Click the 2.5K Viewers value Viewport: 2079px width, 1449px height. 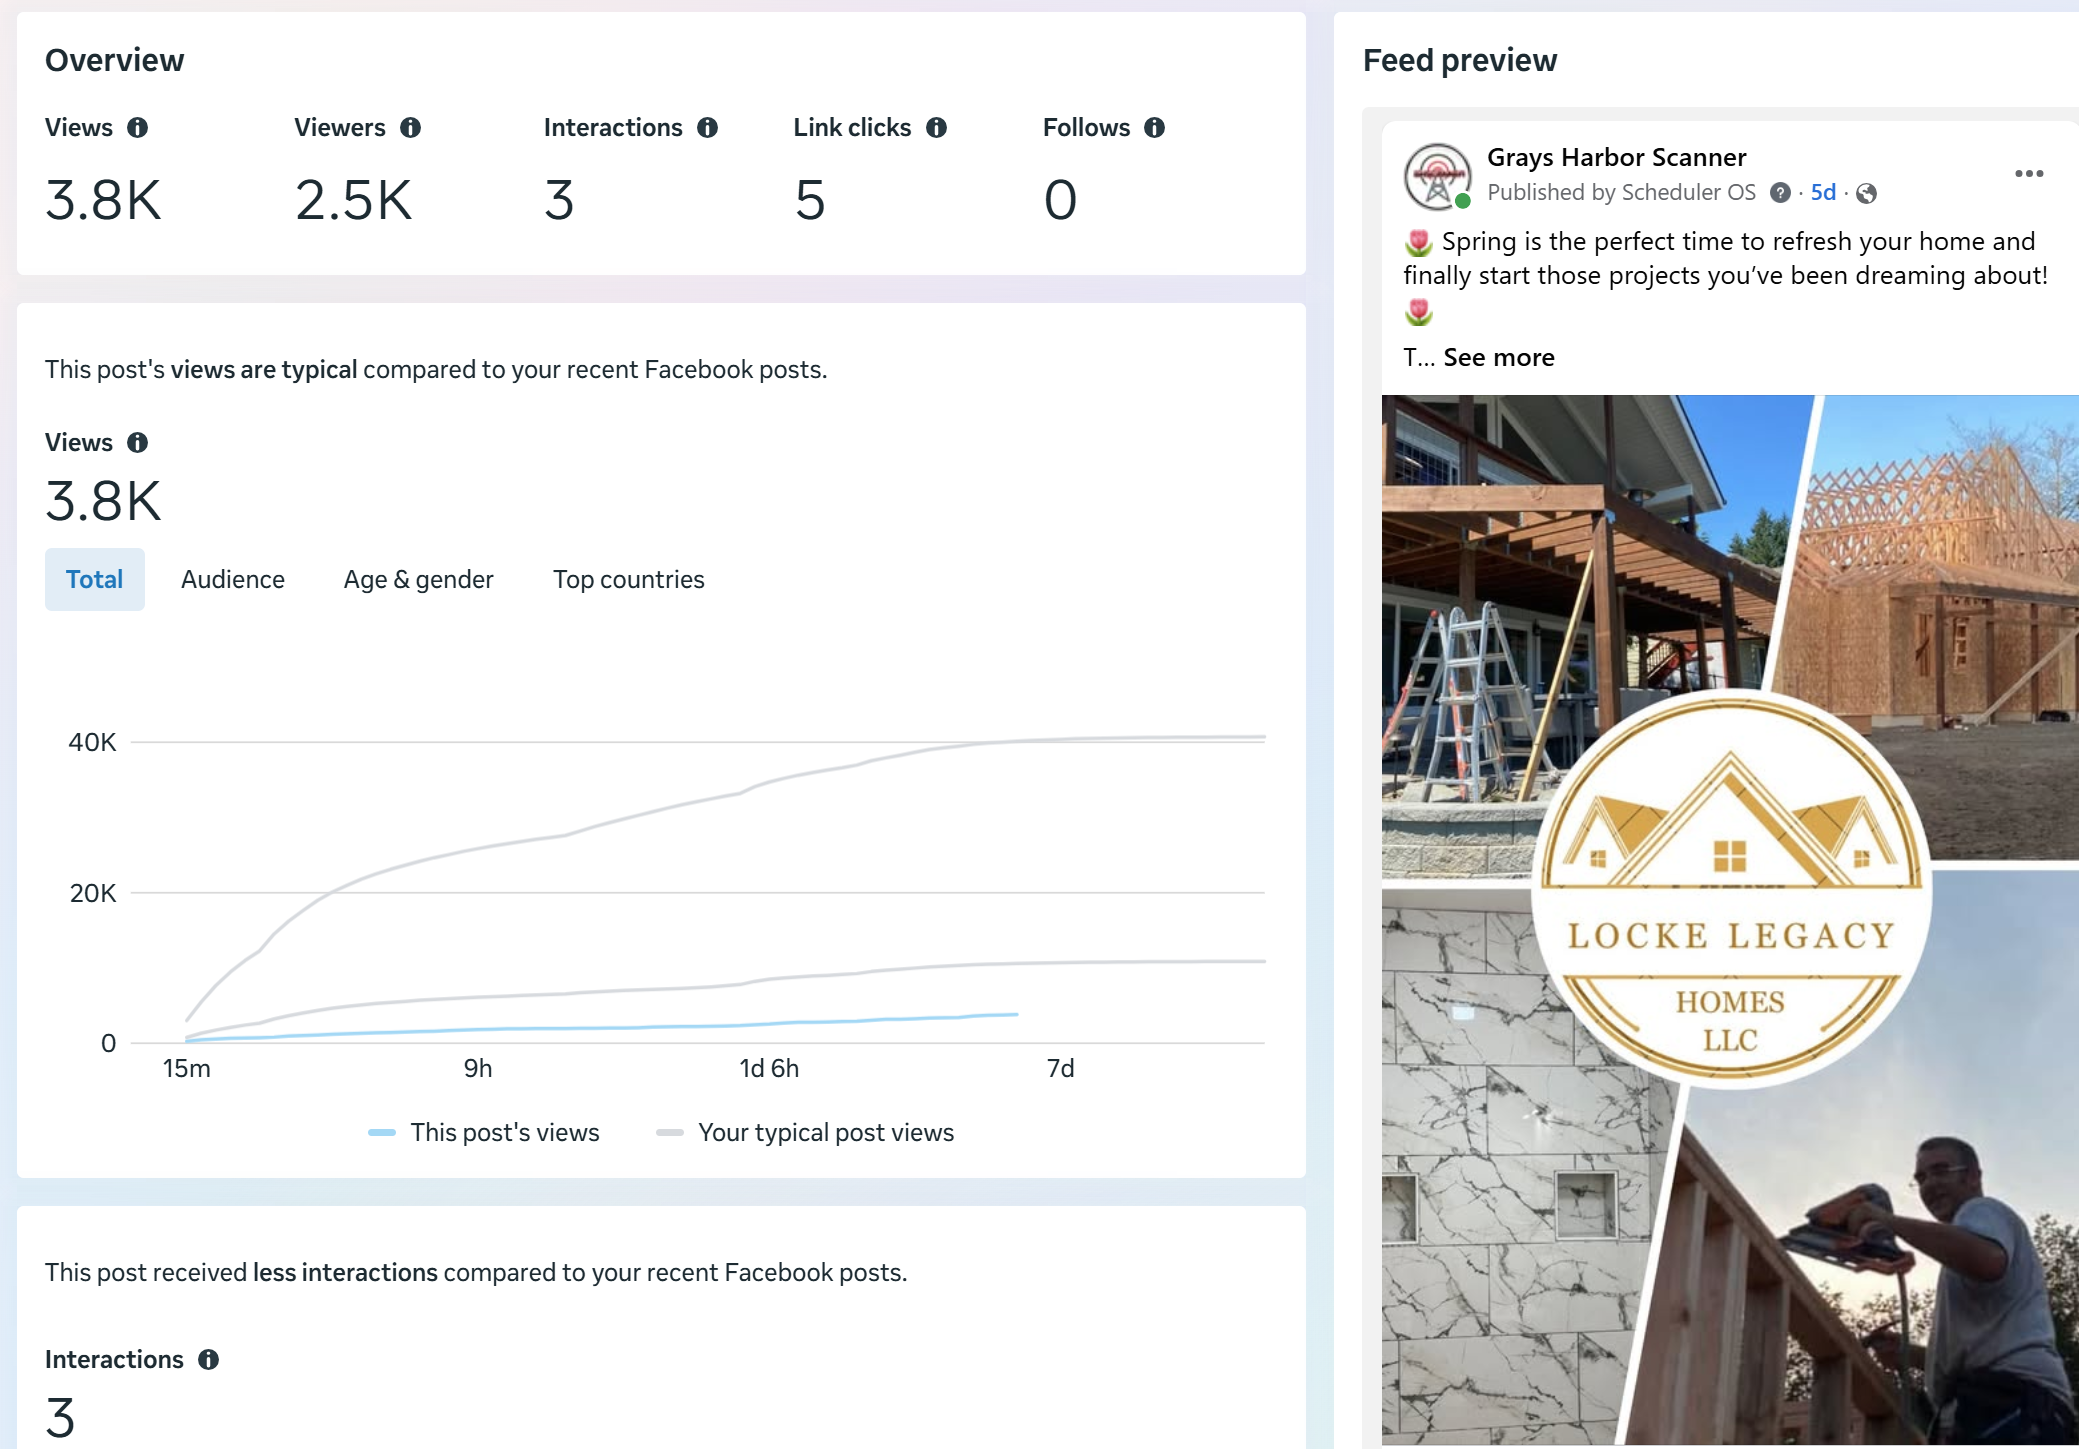pyautogui.click(x=353, y=200)
